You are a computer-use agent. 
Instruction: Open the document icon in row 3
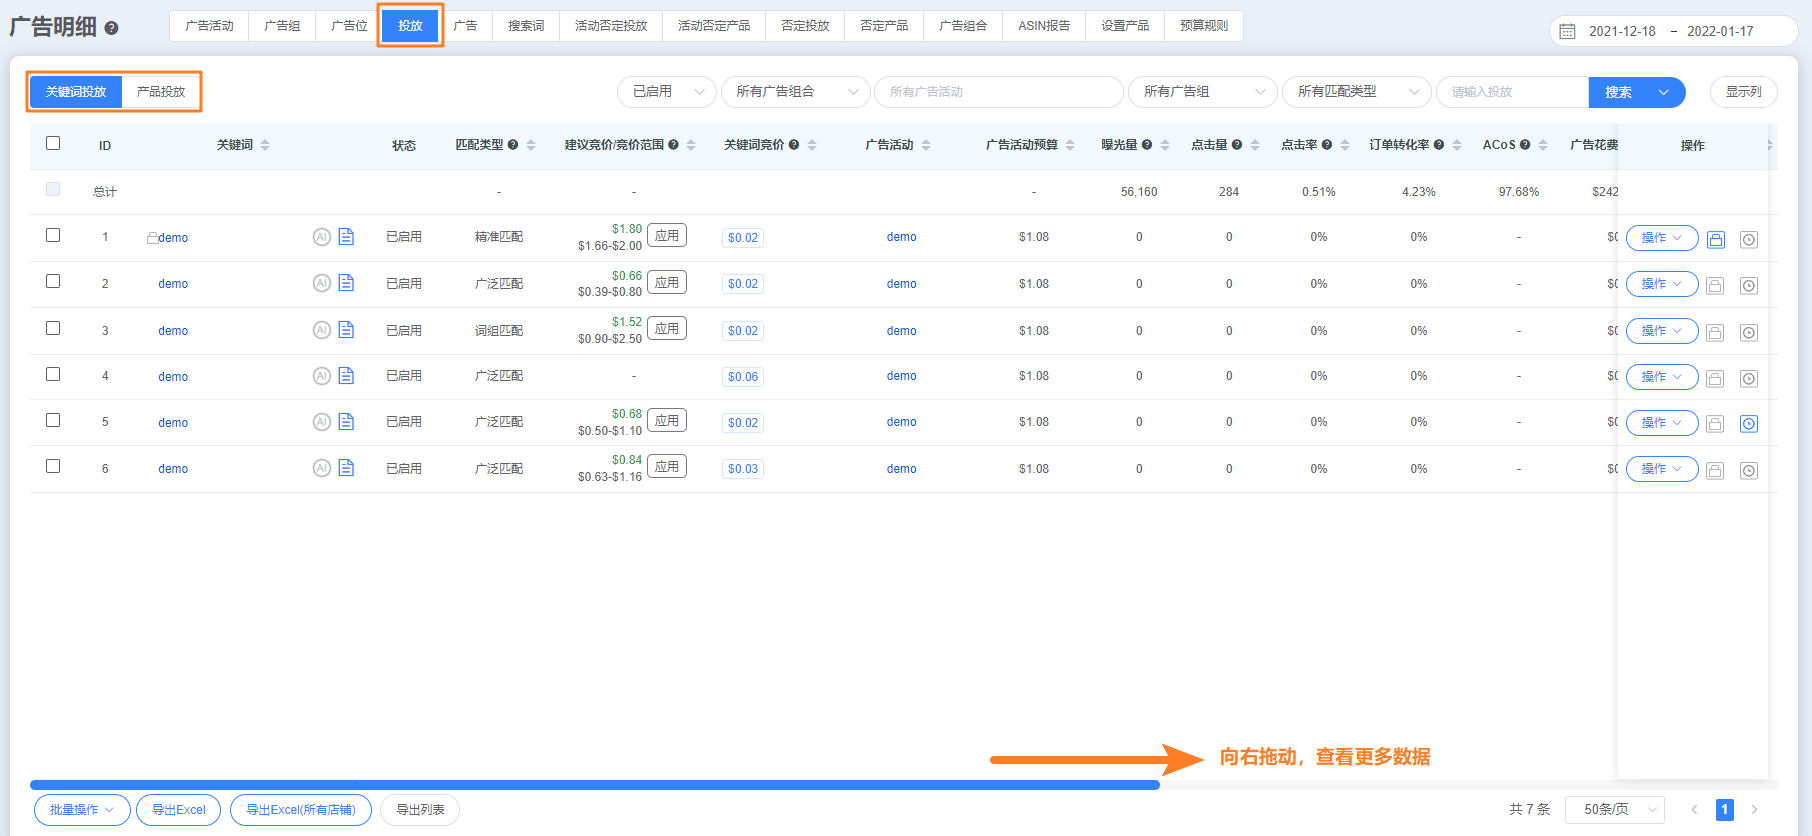coord(346,330)
